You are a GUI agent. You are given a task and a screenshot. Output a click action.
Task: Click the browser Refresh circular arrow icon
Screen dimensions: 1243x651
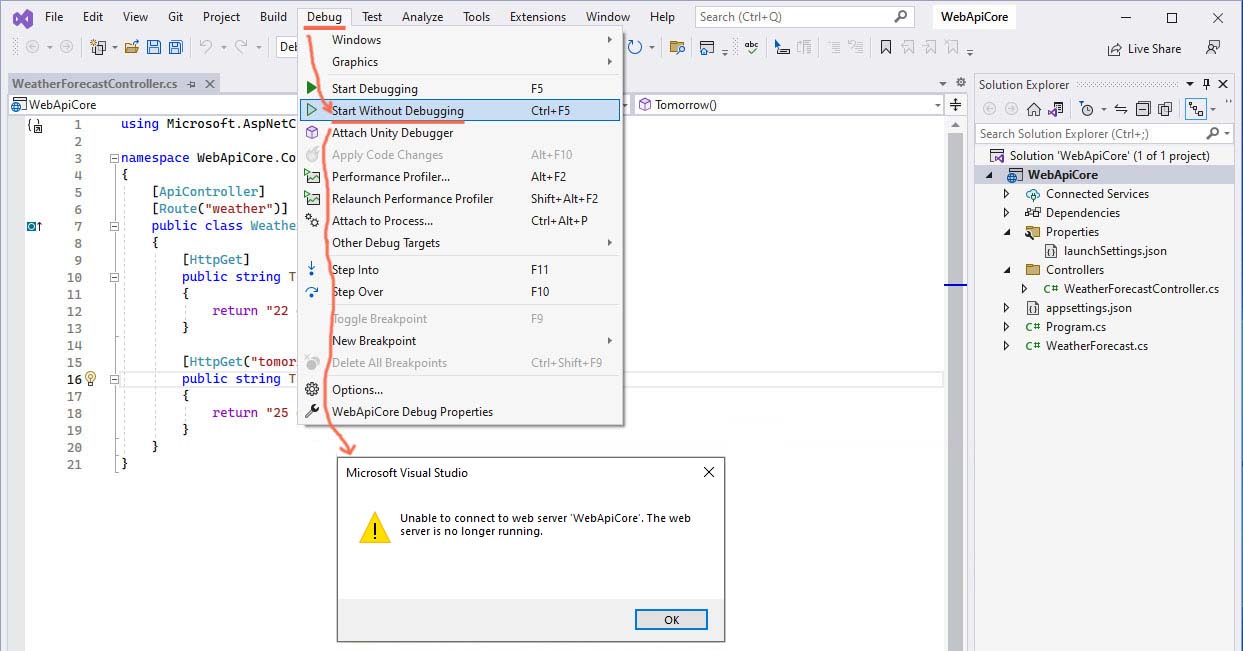coord(636,47)
